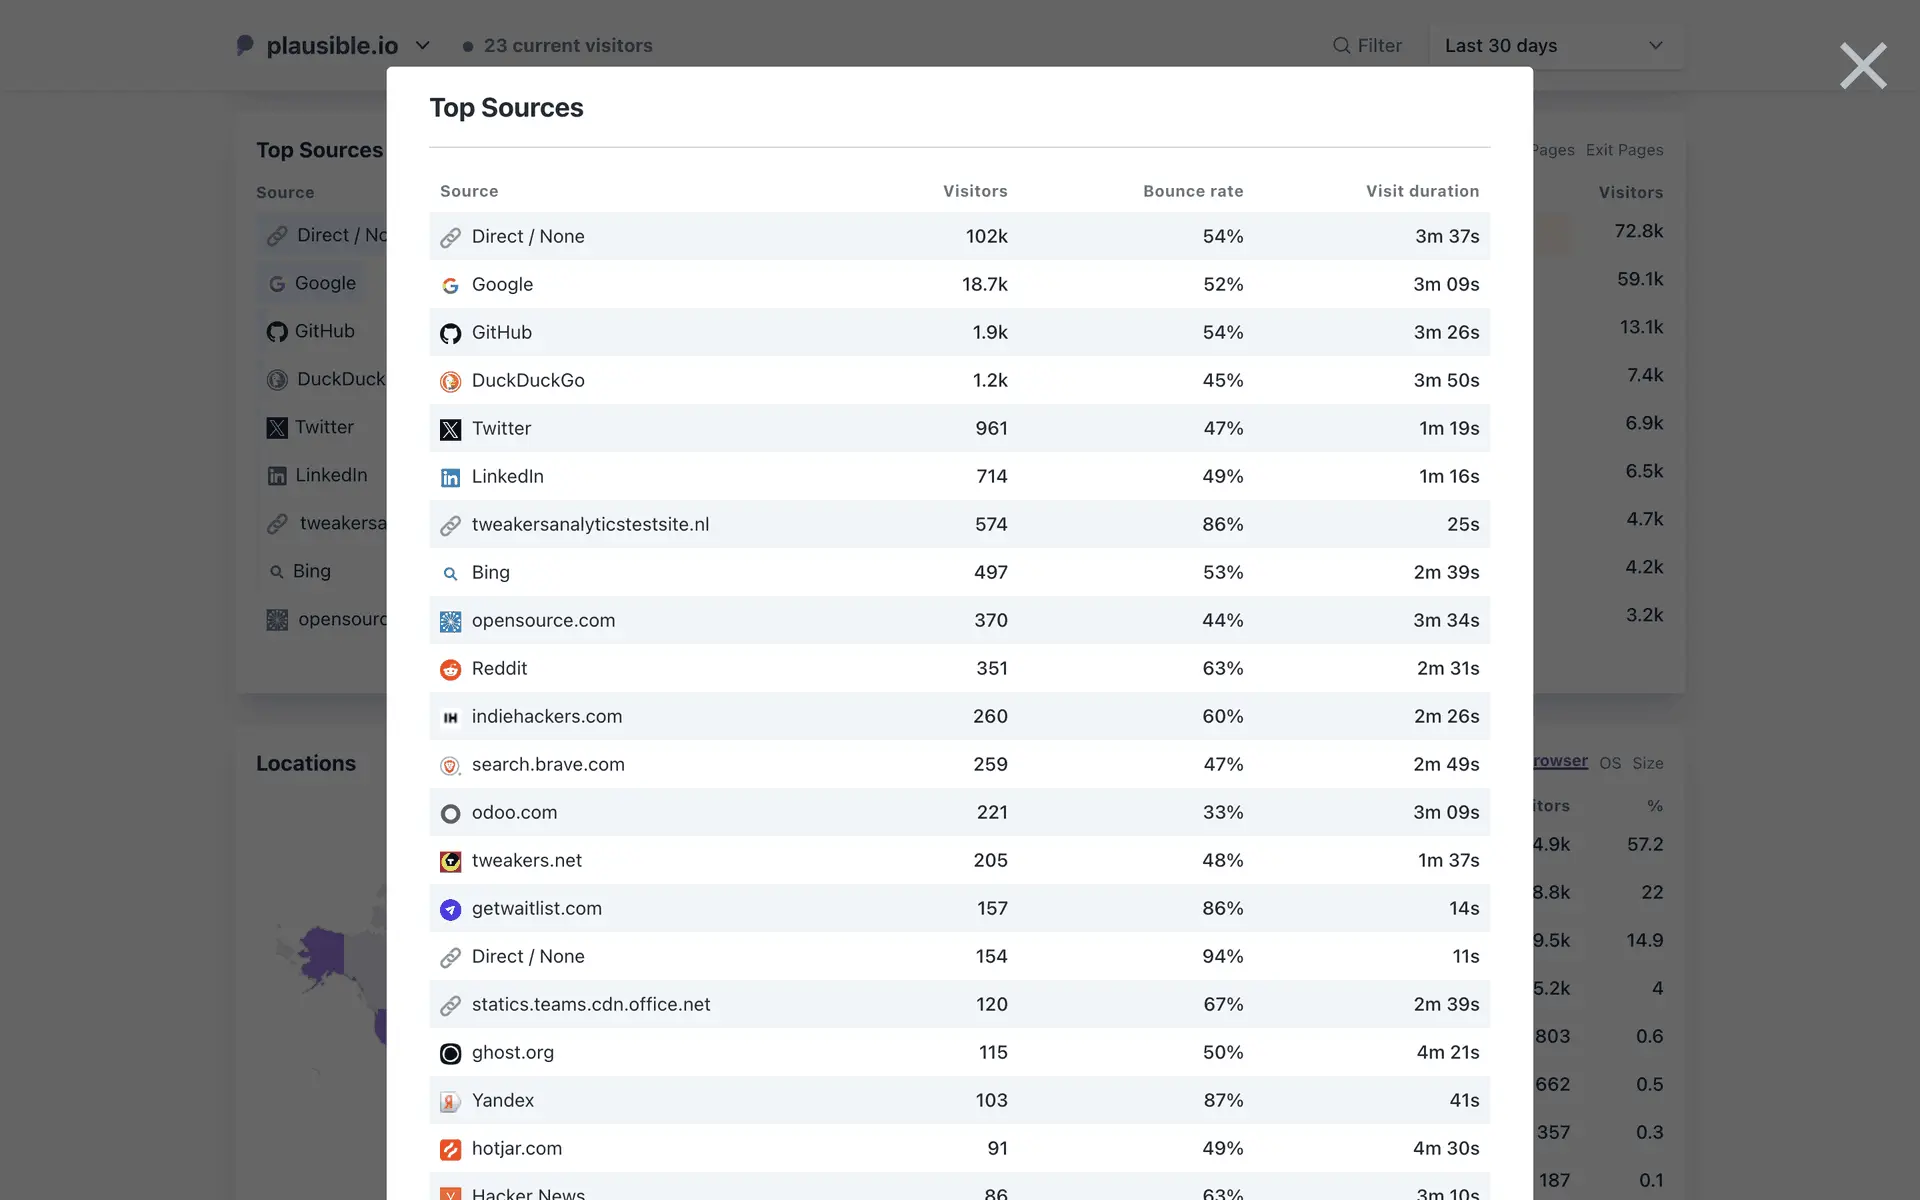
Task: Click the Google logo icon in modal
Action: pos(450,285)
